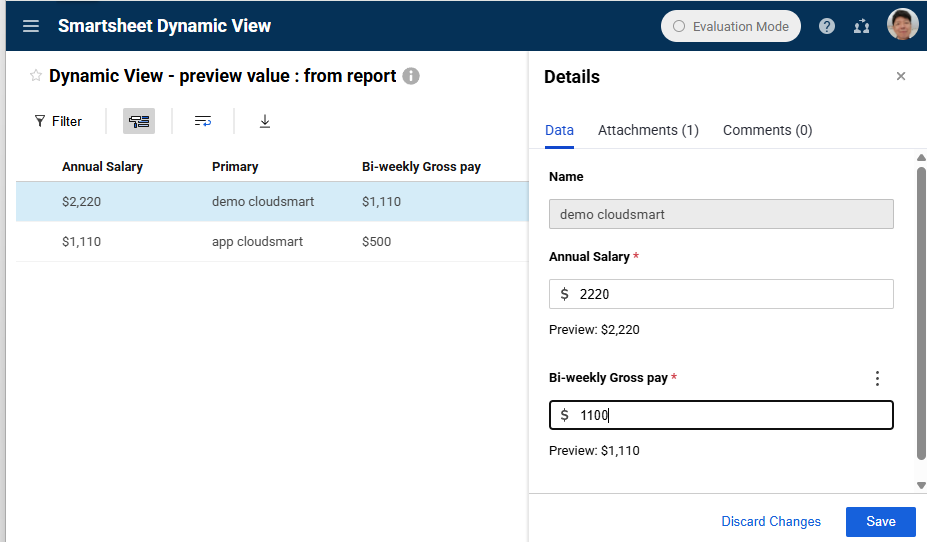Switch to the Data tab

point(559,130)
